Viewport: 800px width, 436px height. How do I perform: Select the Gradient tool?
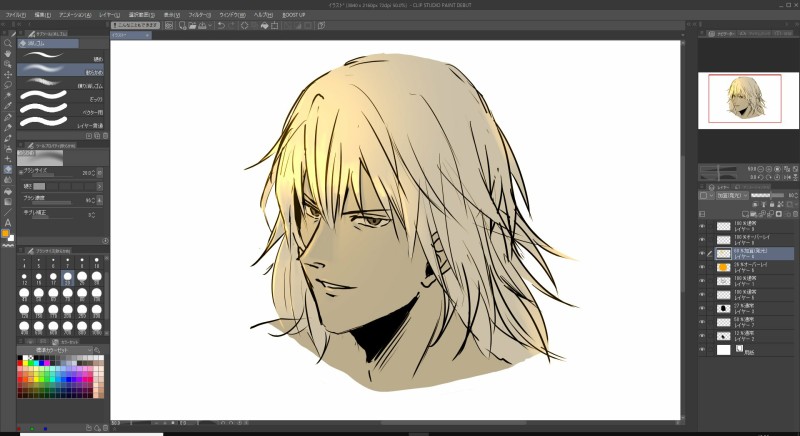[8, 202]
